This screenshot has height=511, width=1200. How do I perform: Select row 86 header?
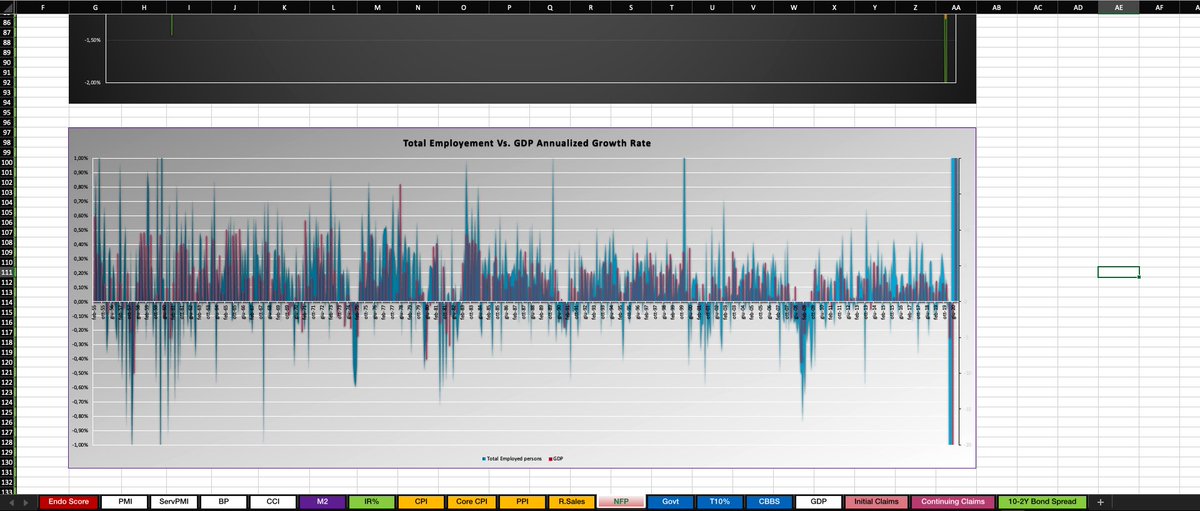[x=7, y=22]
